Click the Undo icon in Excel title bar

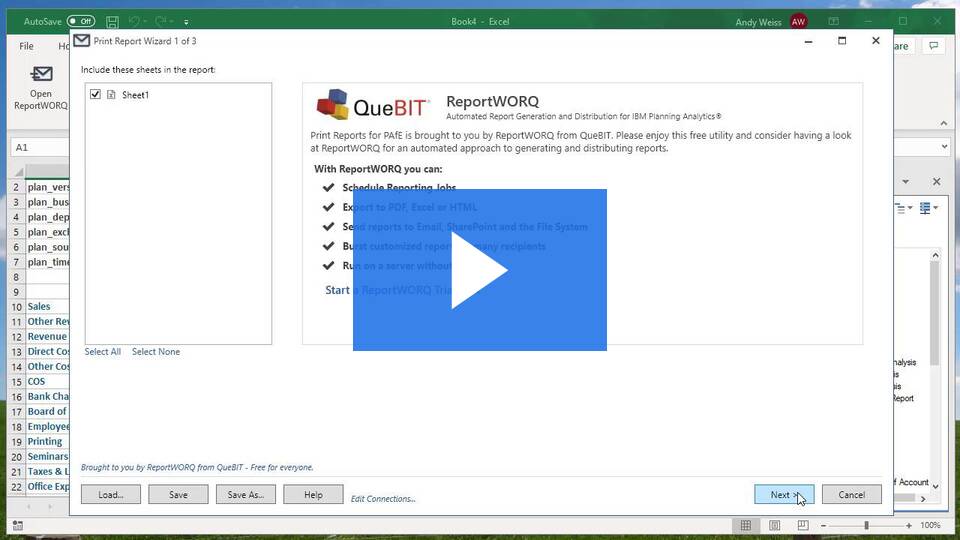click(134, 21)
